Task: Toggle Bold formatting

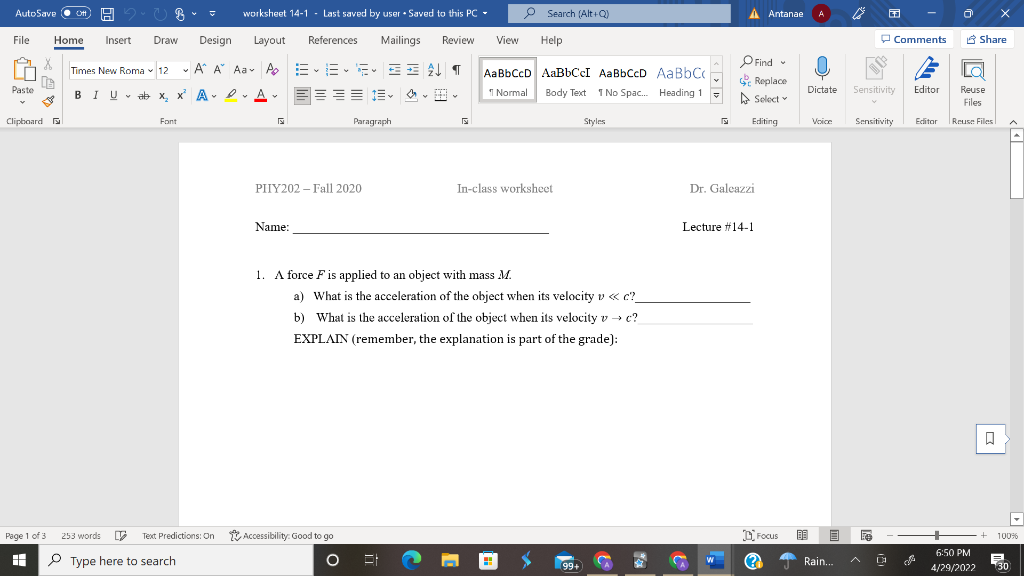Action: 78,96
